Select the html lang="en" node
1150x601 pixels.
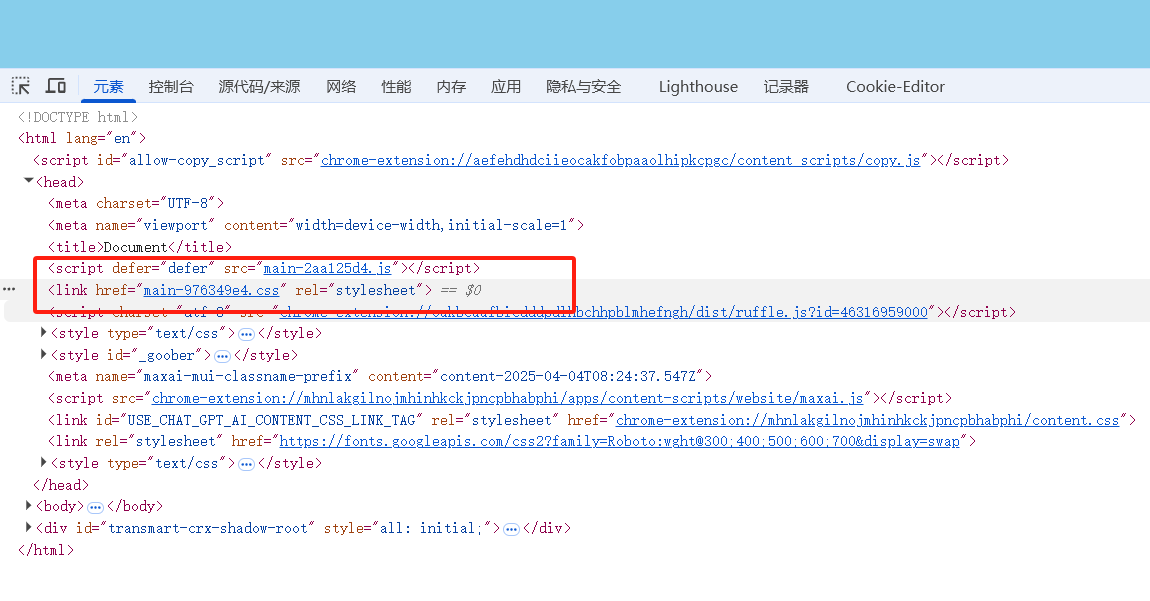(82, 138)
